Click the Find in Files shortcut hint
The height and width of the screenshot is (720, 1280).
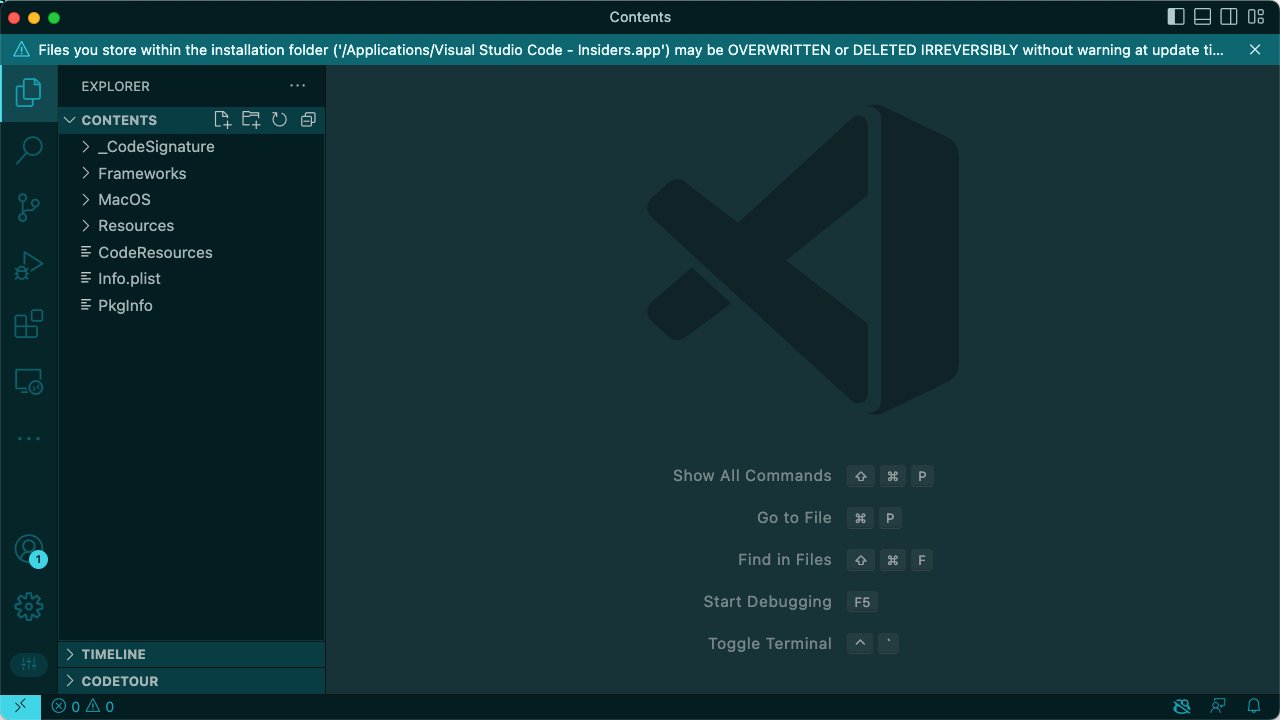click(835, 560)
